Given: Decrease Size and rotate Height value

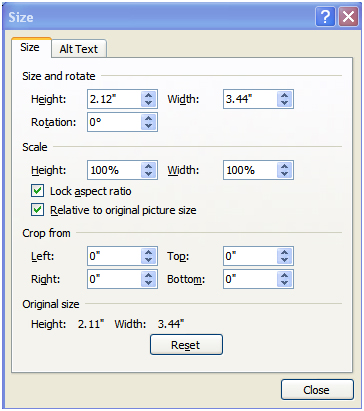Looking at the screenshot, I should click(x=149, y=103).
